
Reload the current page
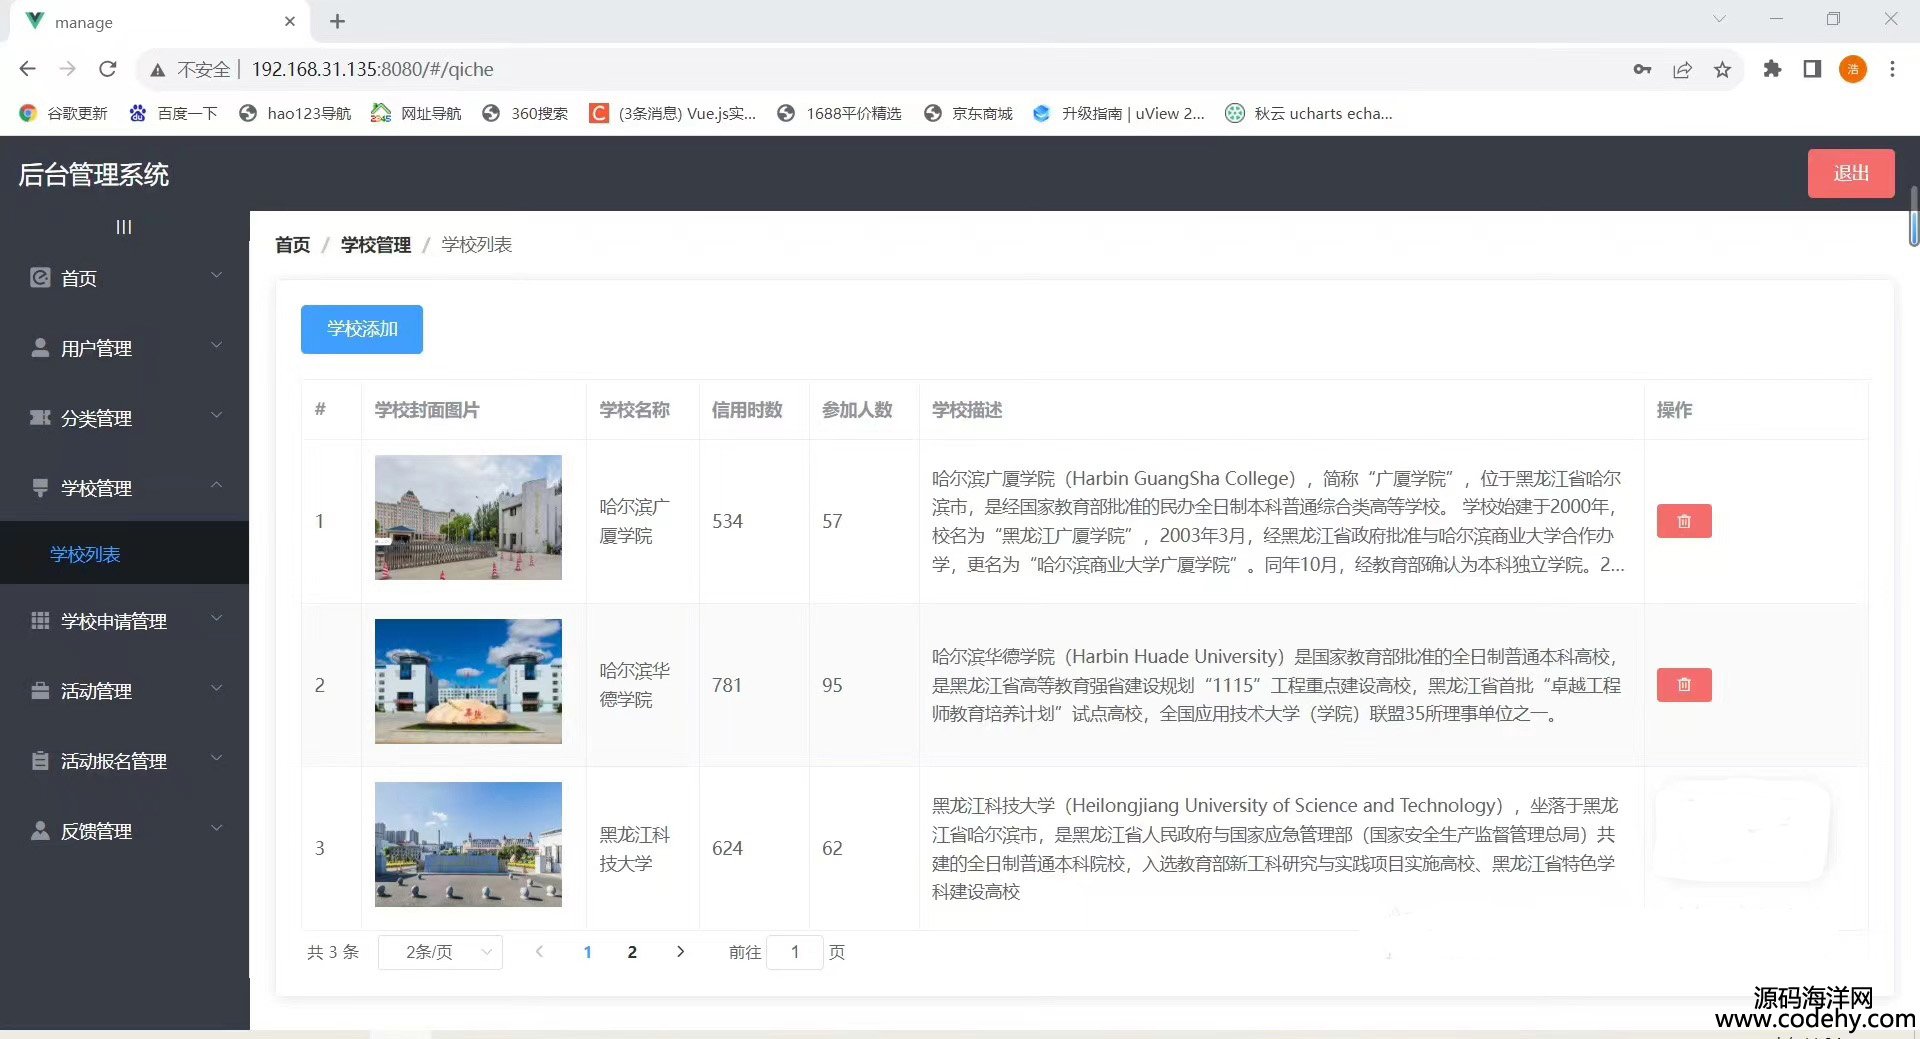[x=108, y=69]
